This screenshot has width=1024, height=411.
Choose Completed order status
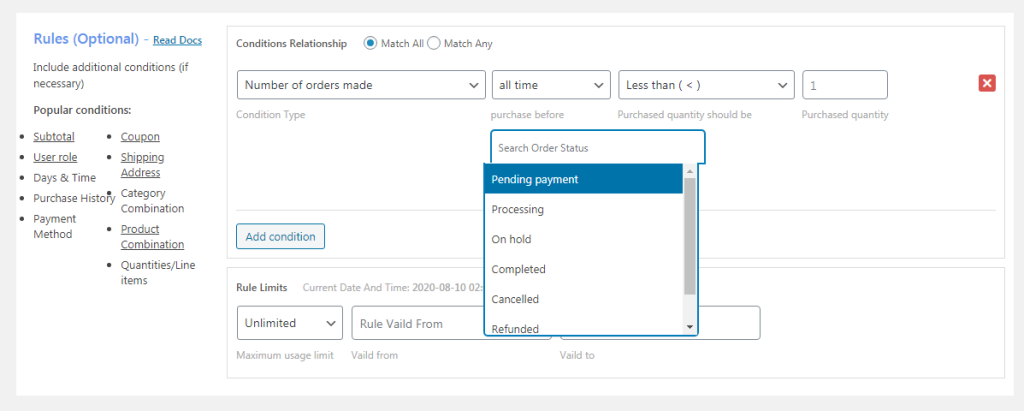pyautogui.click(x=583, y=269)
